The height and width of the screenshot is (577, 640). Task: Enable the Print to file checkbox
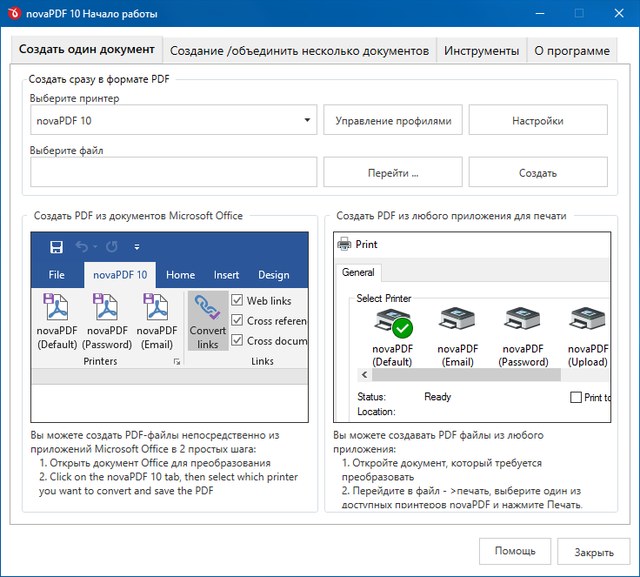575,397
